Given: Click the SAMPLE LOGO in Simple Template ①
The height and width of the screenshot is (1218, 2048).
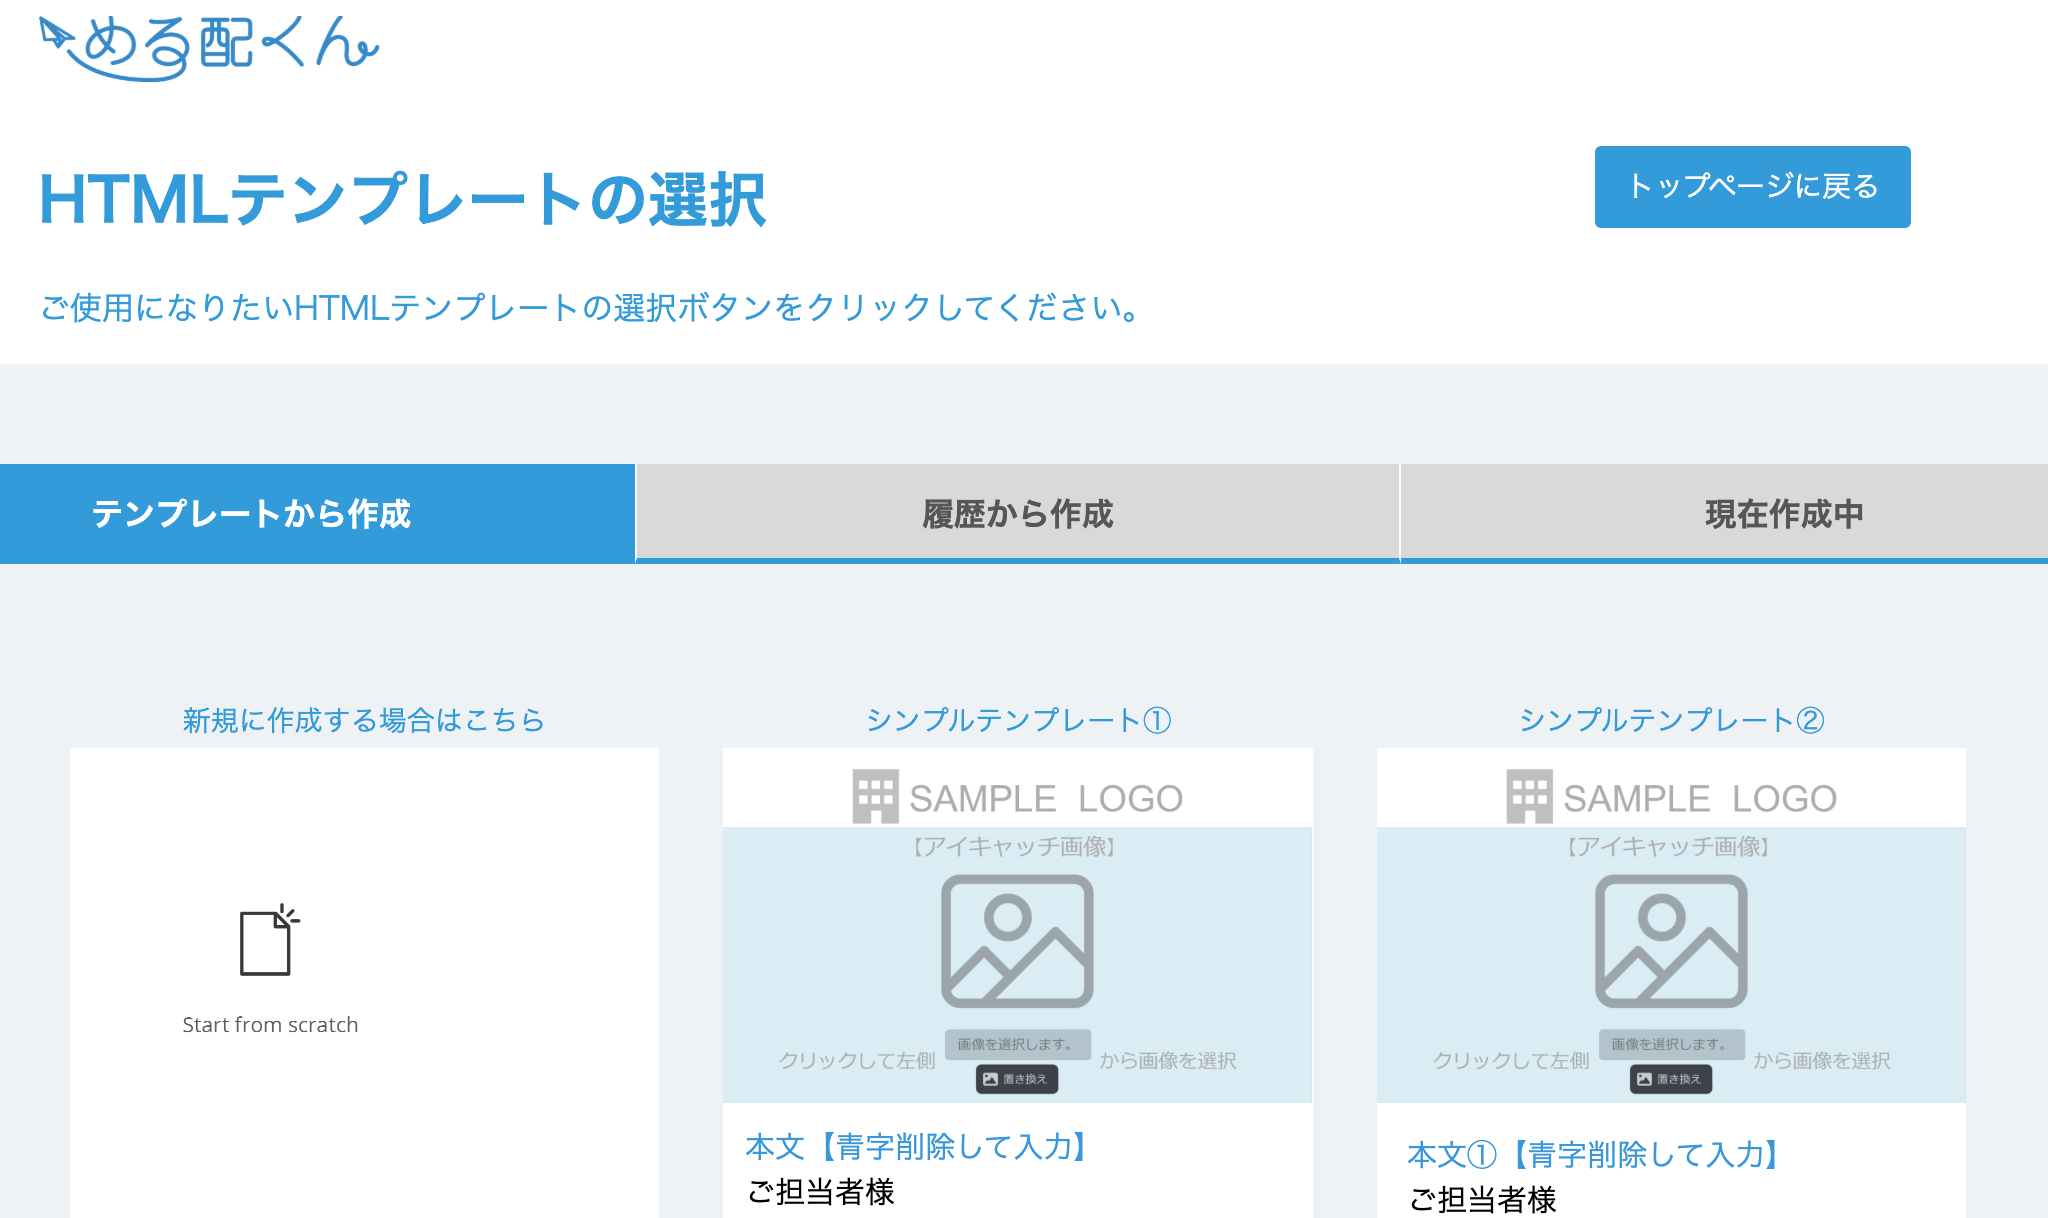Looking at the screenshot, I should point(1017,798).
